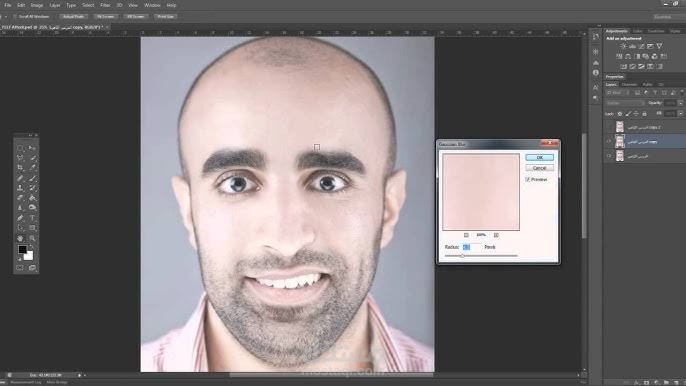Swap foreground and background colors

tap(31, 247)
